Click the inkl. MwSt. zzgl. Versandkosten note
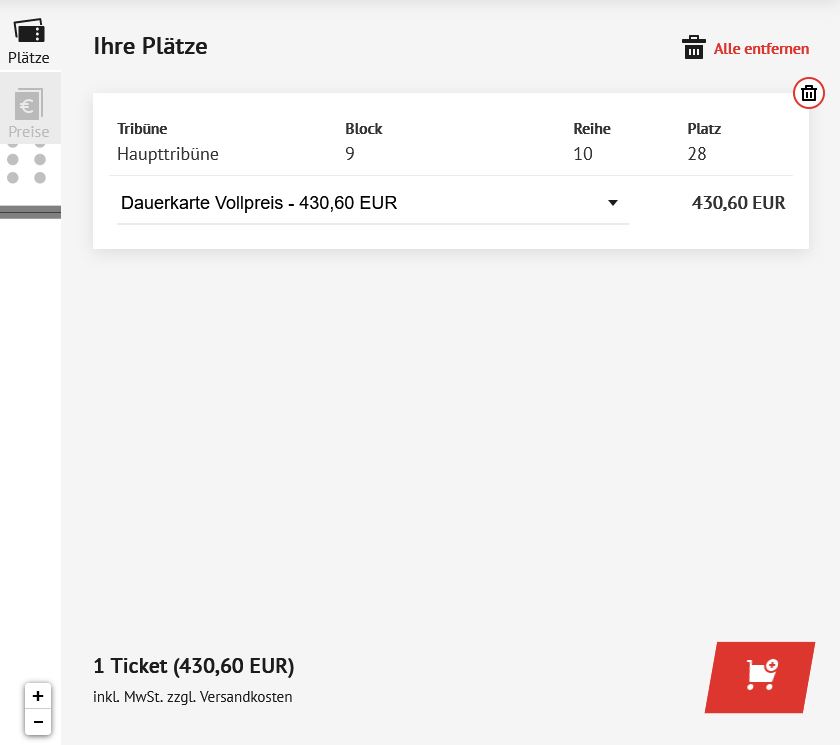Image resolution: width=840 pixels, height=745 pixels. click(x=193, y=697)
